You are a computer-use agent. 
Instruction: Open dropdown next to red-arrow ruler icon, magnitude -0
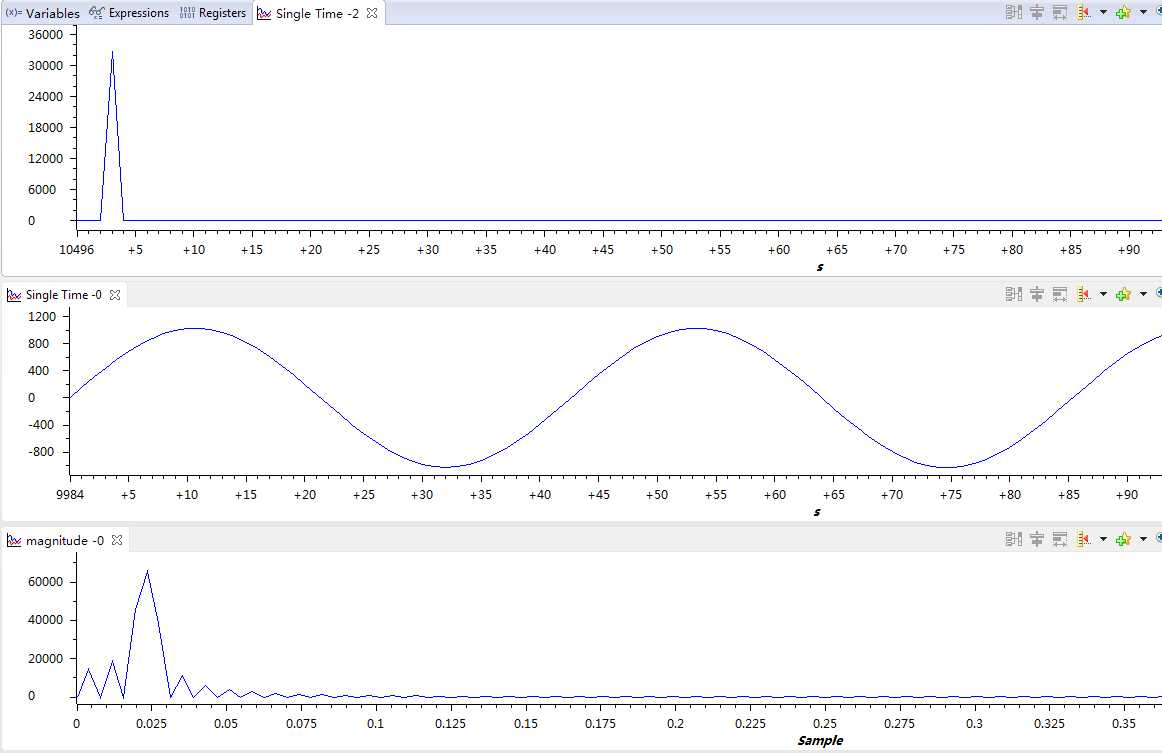(1103, 539)
